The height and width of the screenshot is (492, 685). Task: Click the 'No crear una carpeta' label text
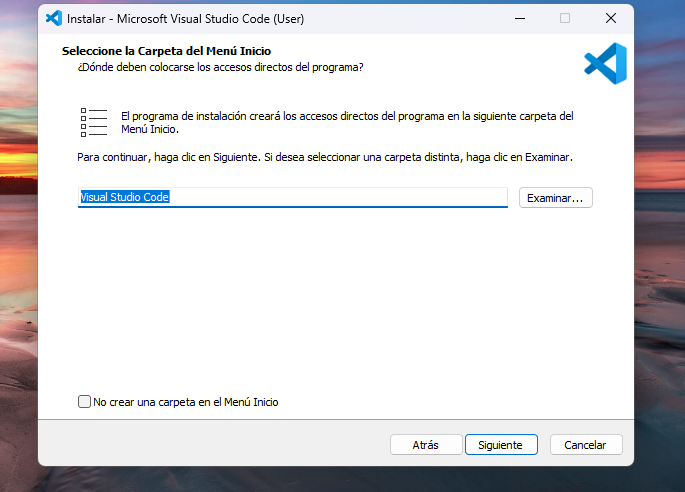[185, 402]
